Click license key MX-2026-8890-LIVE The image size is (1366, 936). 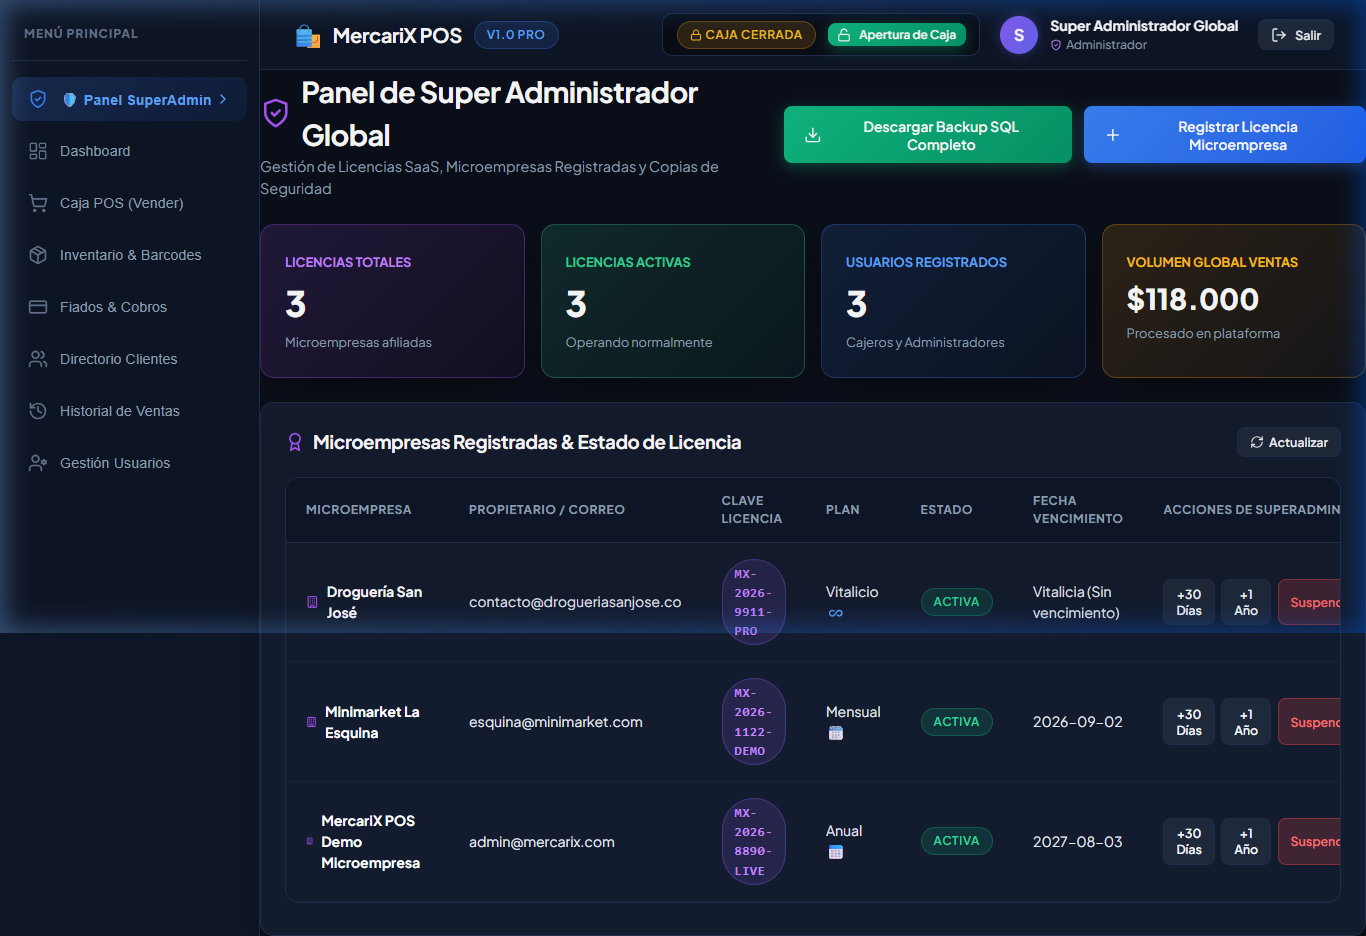coord(754,841)
